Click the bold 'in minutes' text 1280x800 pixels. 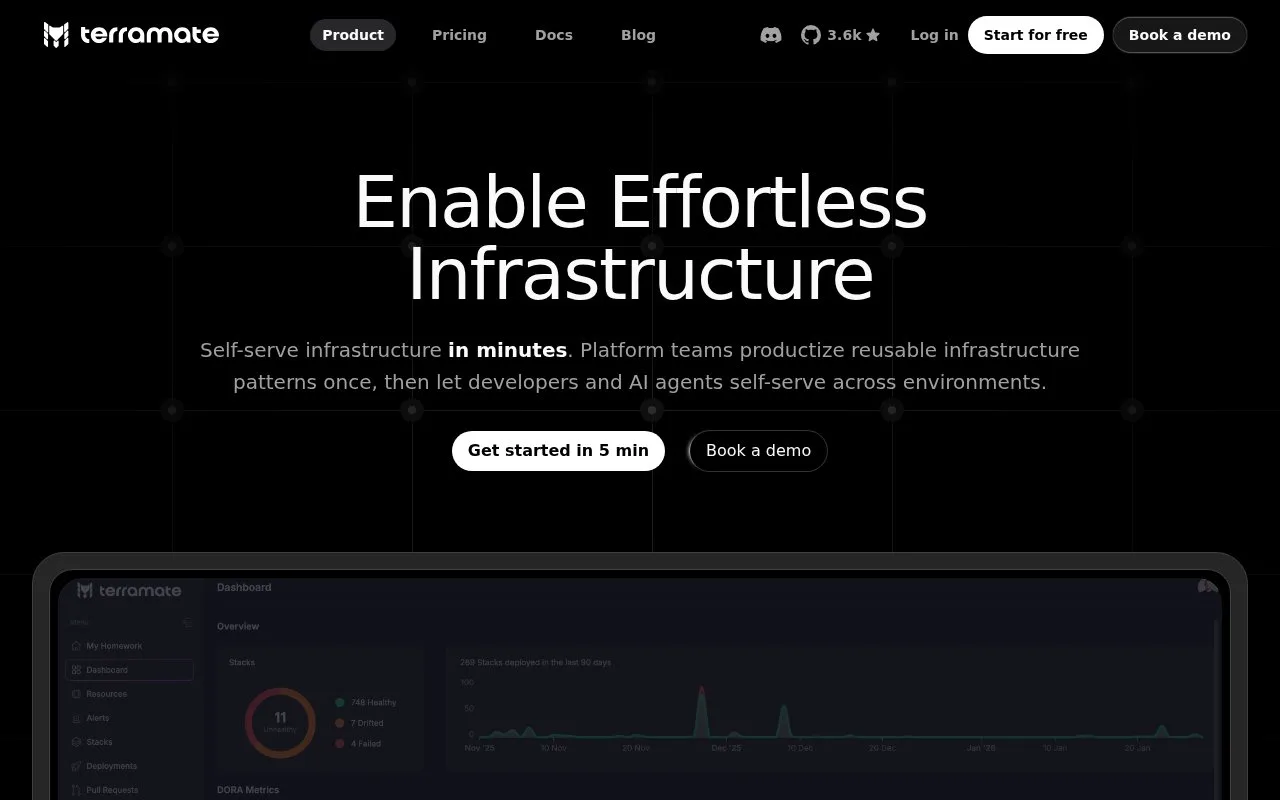point(508,351)
